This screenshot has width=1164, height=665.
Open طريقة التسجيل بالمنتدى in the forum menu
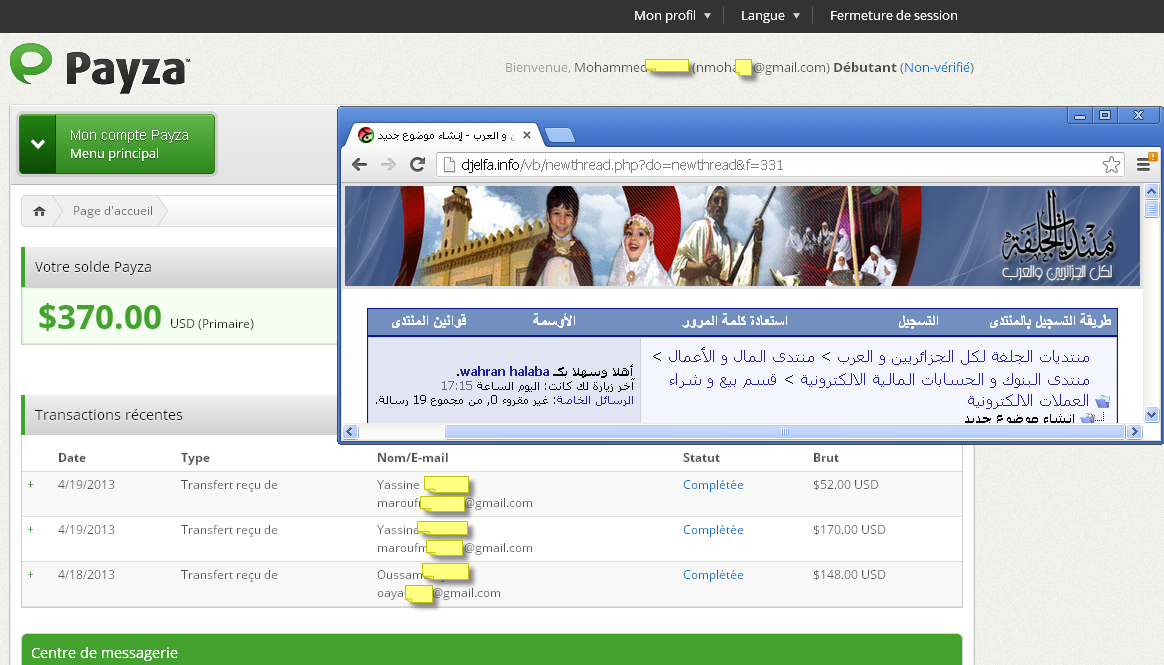[x=1050, y=321]
